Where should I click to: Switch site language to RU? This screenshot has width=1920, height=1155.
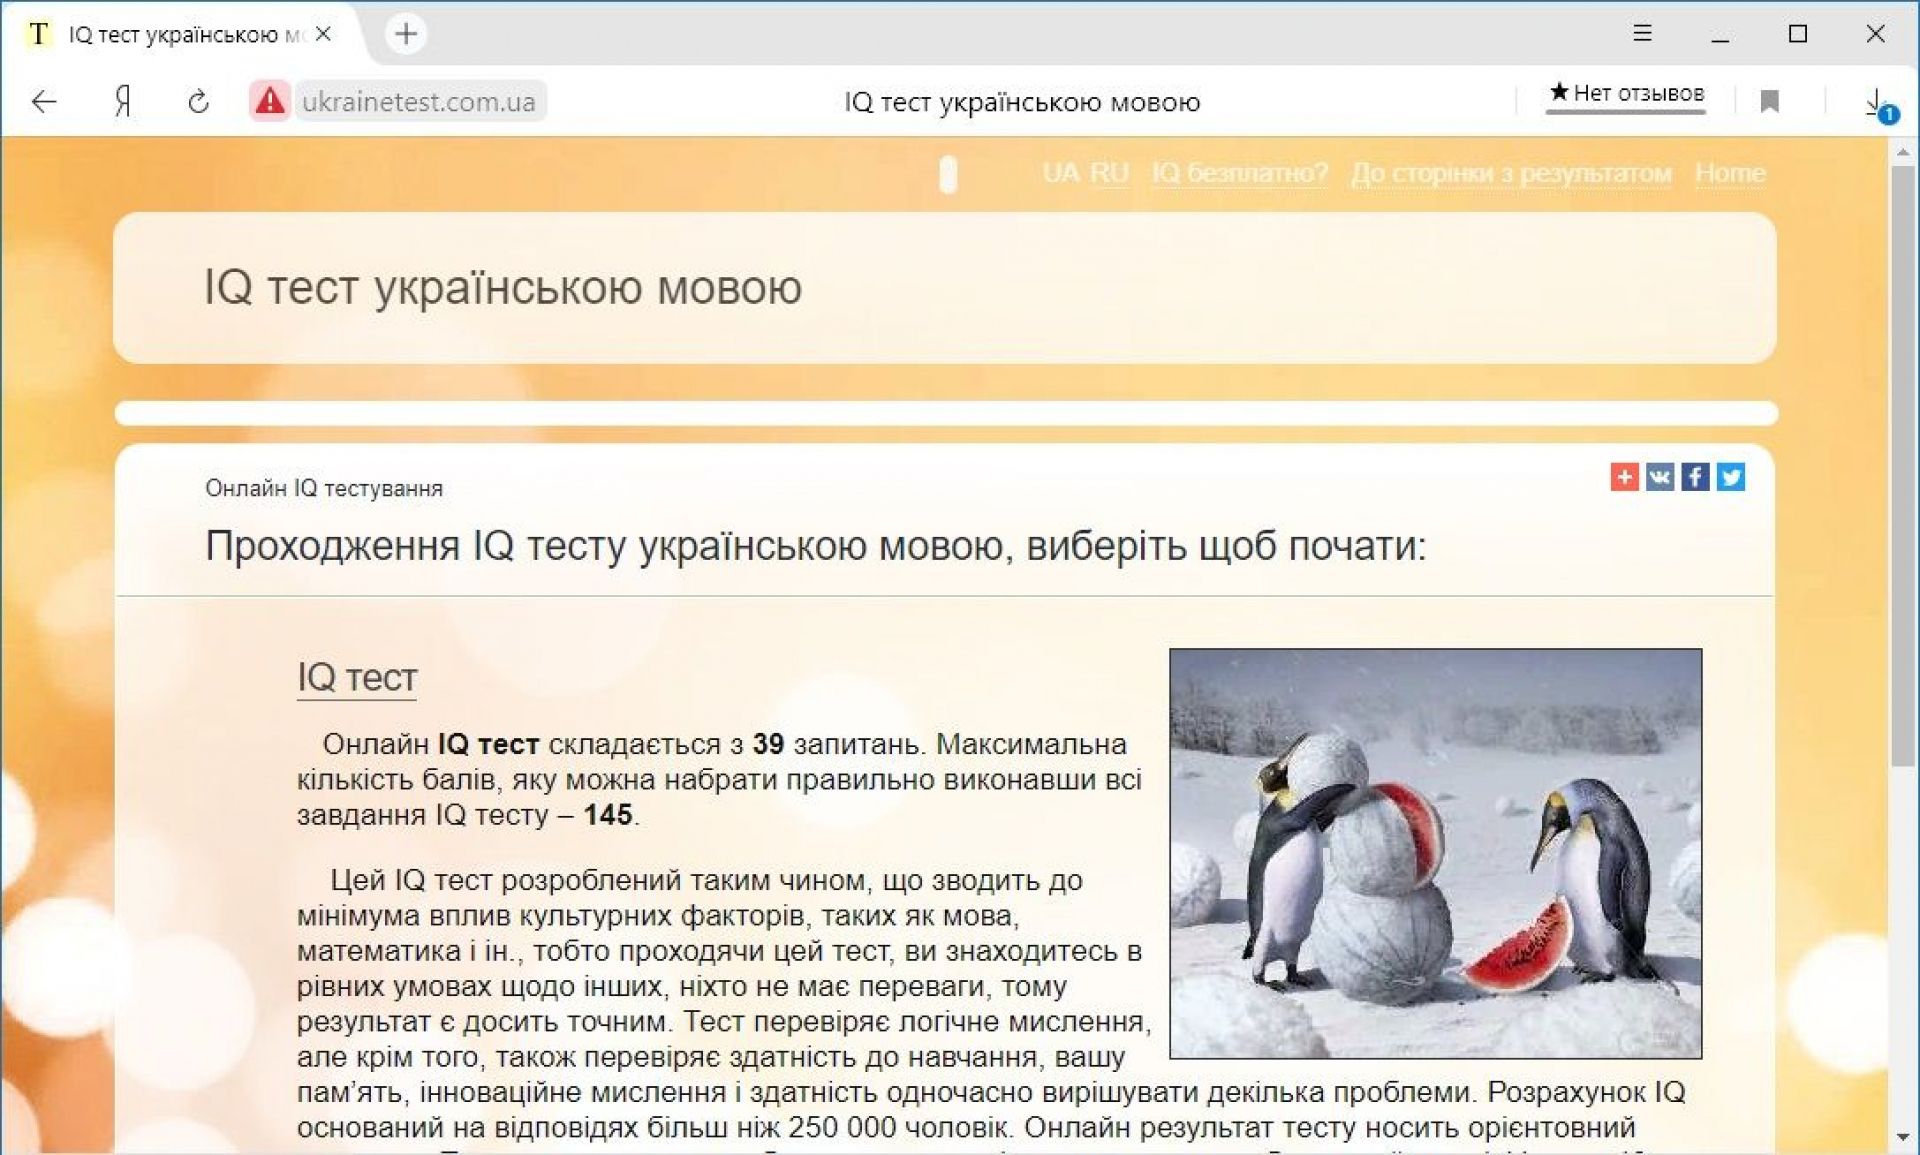(x=1108, y=173)
